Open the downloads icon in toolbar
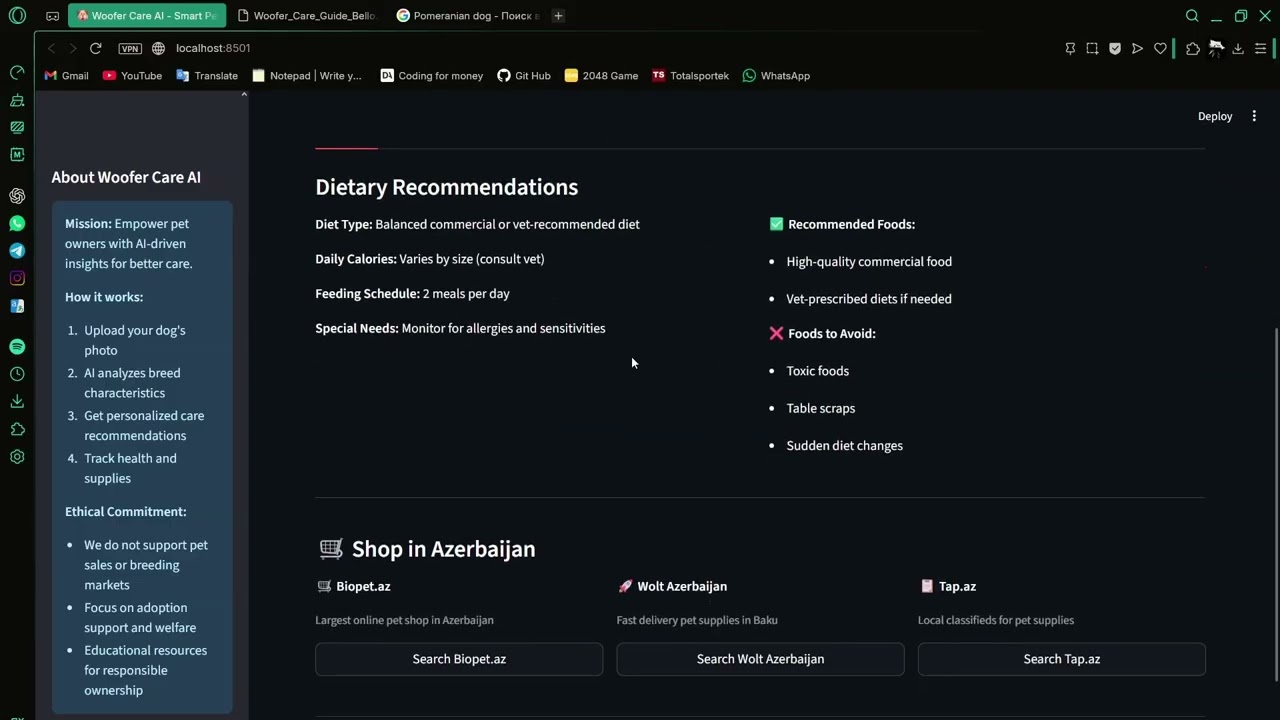Image resolution: width=1280 pixels, height=720 pixels. tap(1237, 48)
